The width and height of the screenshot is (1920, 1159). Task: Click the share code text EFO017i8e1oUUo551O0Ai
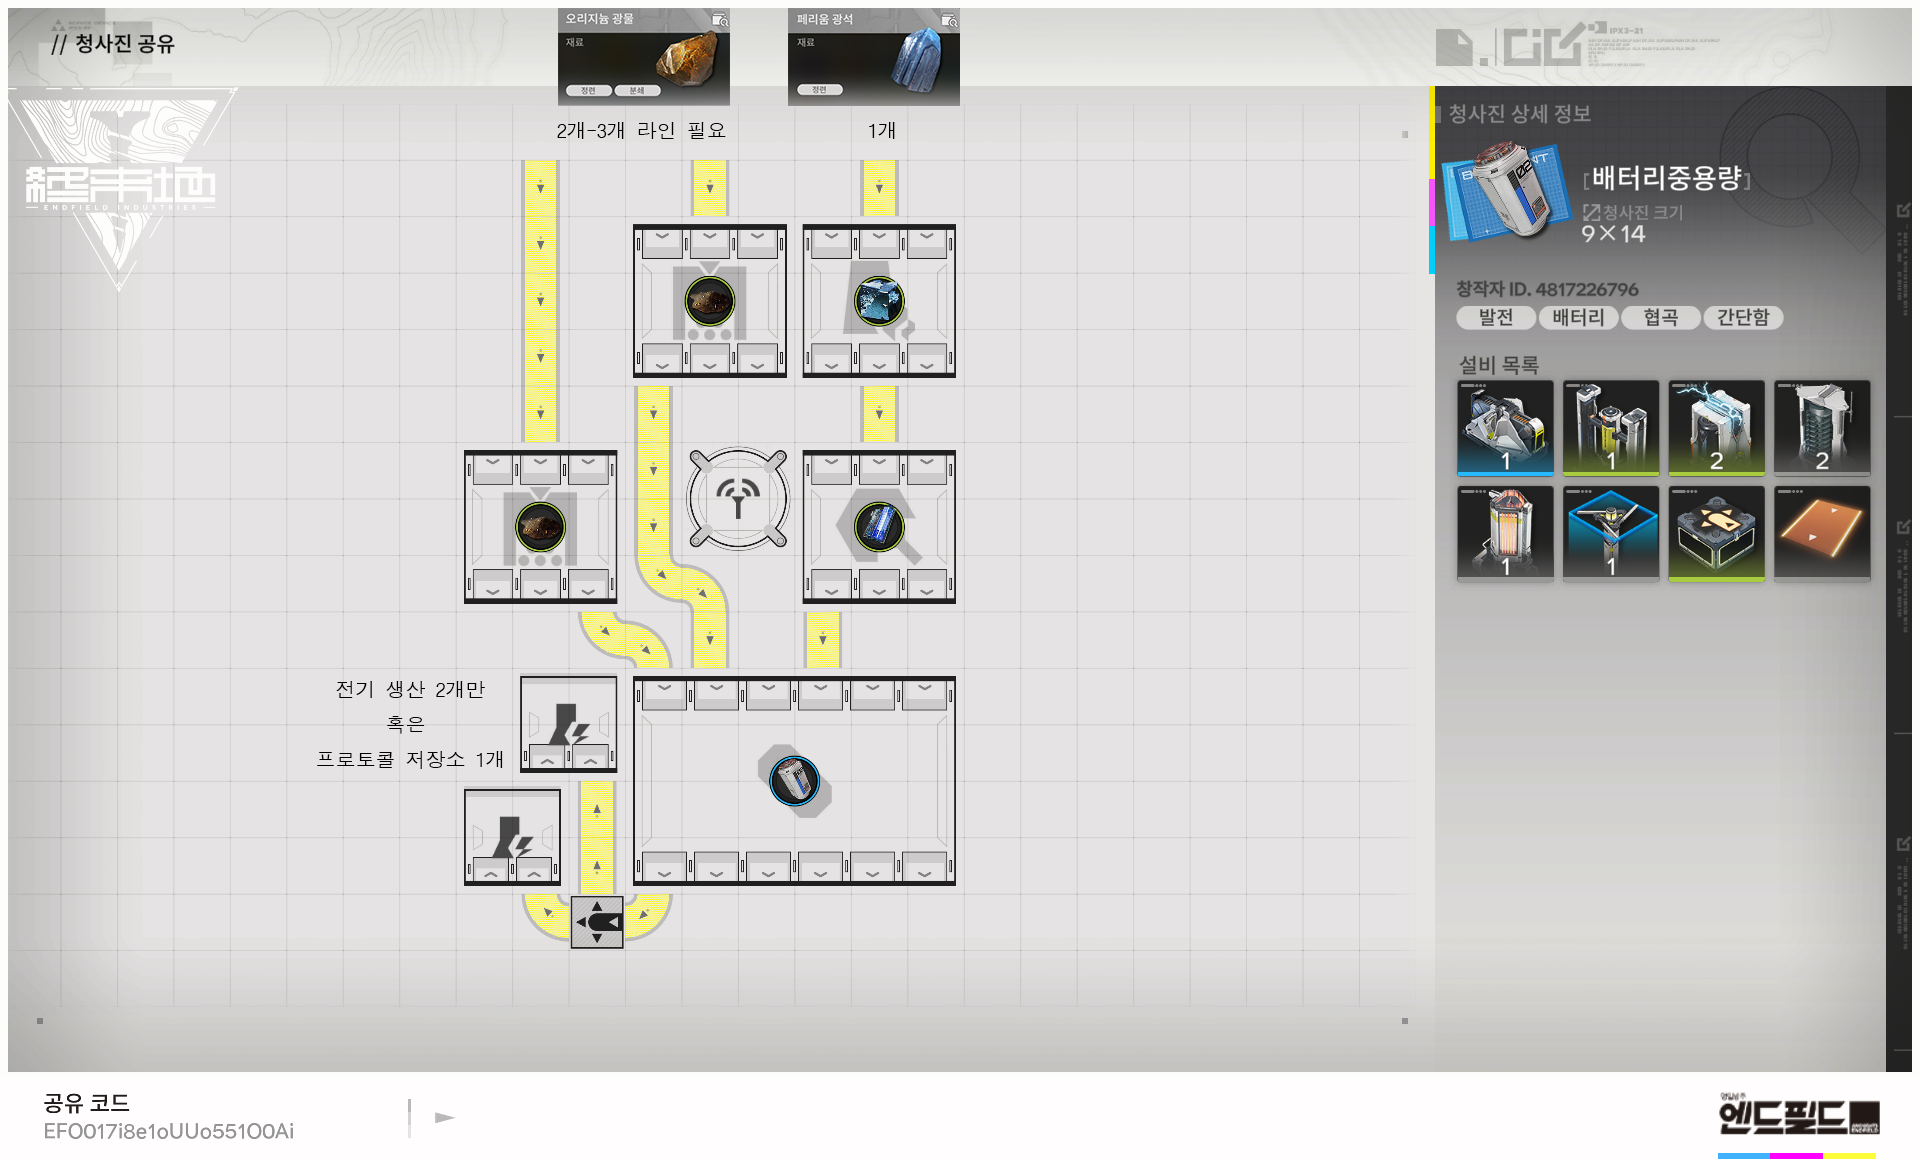pyautogui.click(x=168, y=1131)
